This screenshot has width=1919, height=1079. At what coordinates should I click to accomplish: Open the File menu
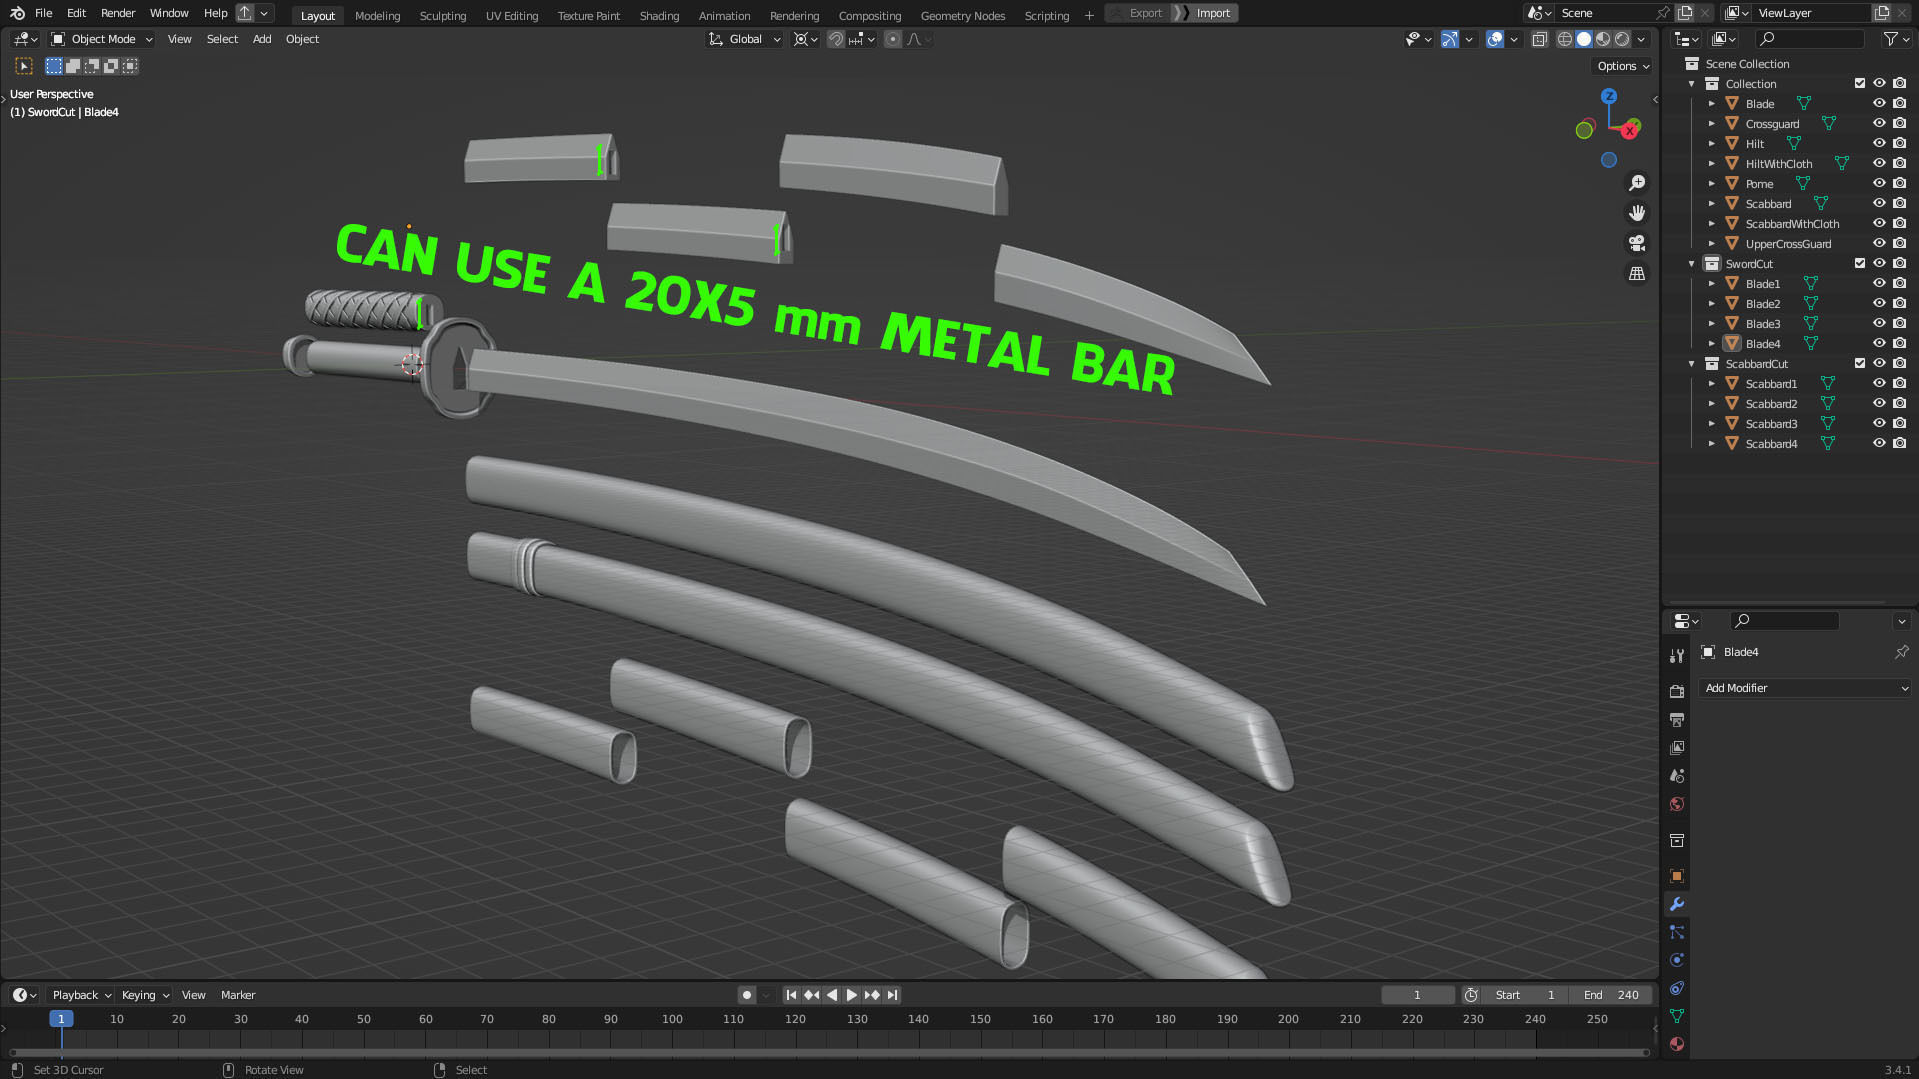click(x=43, y=13)
